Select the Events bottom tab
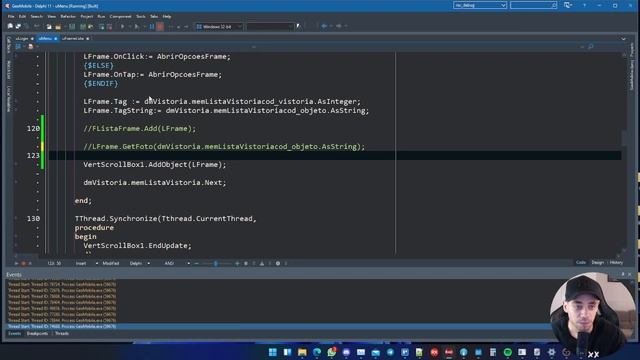Viewport: 640px width, 360px height. click(14, 333)
